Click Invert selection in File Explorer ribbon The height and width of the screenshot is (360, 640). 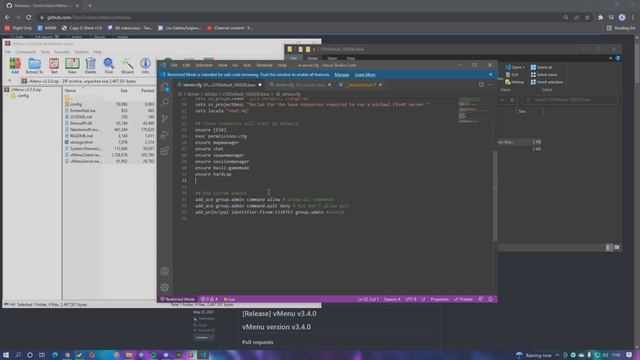click(547, 82)
